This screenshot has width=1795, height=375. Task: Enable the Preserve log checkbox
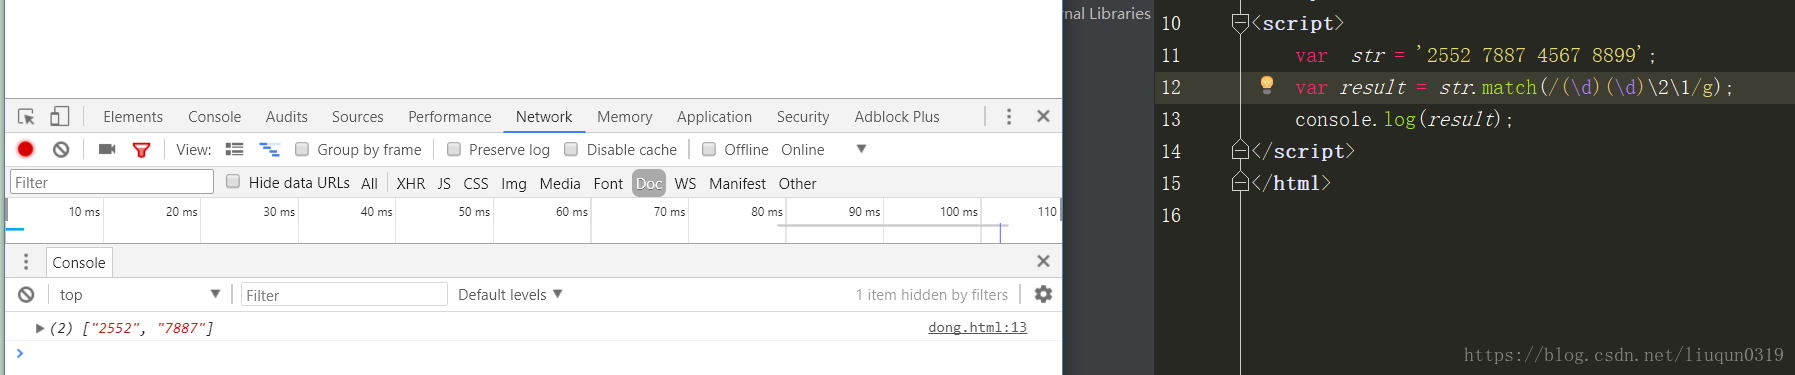click(454, 149)
